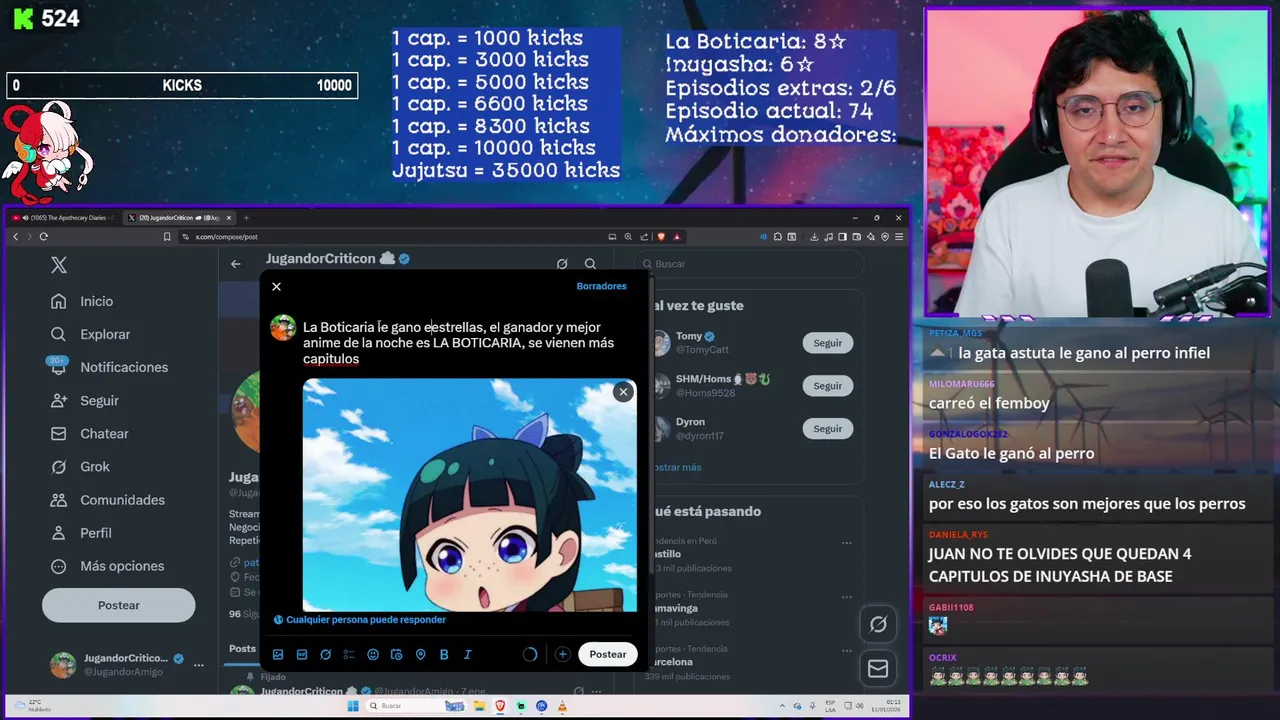Click the Brave Rewards triangle icon
The image size is (1280, 720).
pos(677,237)
